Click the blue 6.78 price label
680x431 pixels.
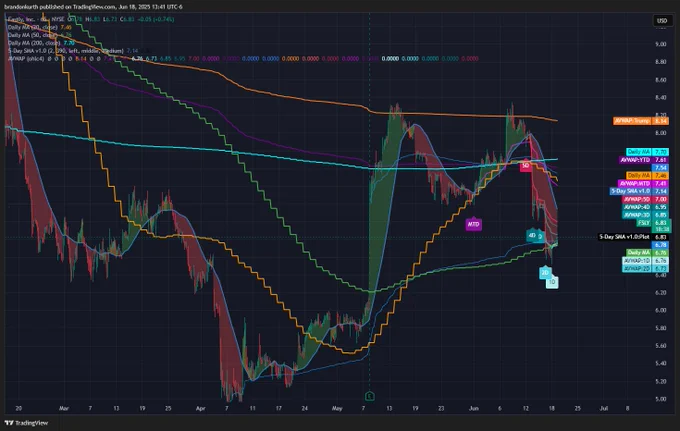click(x=660, y=245)
